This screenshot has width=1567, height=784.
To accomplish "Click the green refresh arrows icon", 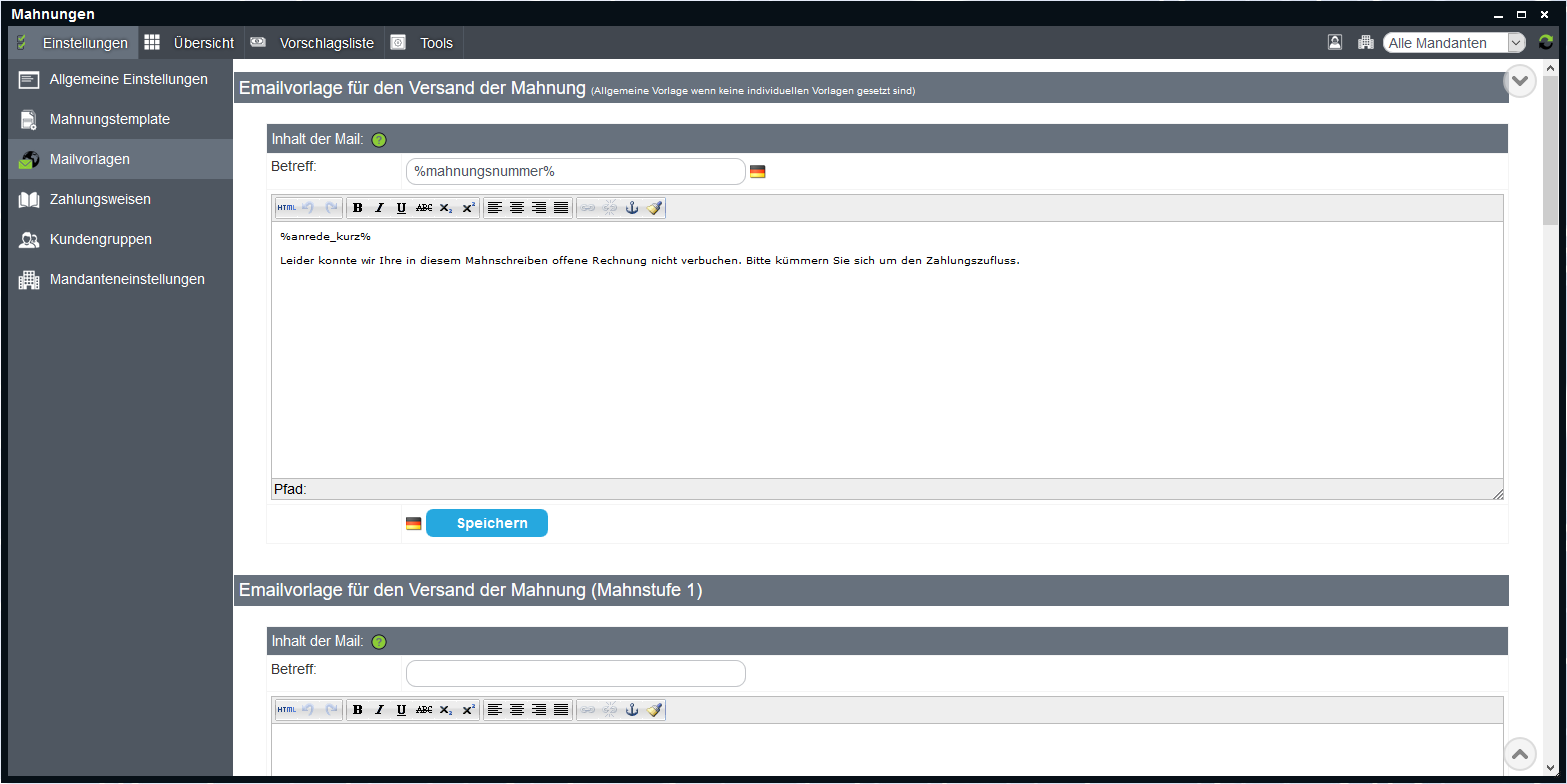I will 1546,43.
